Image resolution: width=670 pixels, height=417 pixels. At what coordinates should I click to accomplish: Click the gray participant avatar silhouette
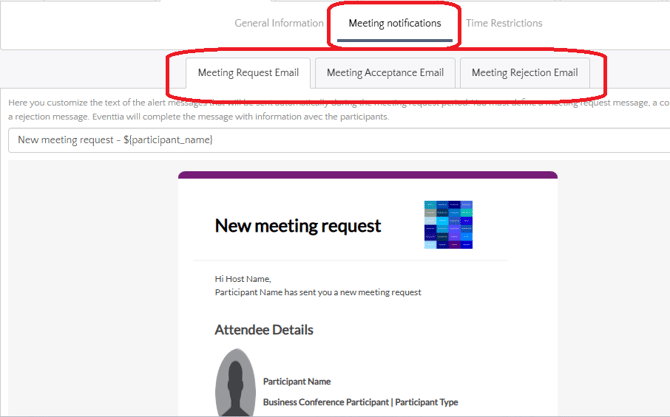[235, 383]
